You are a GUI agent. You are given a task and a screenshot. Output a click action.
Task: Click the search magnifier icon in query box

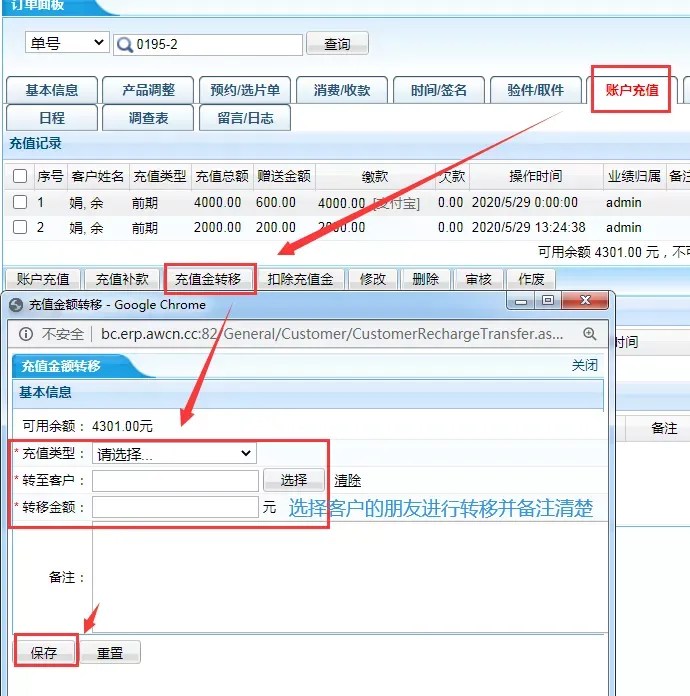125,45
